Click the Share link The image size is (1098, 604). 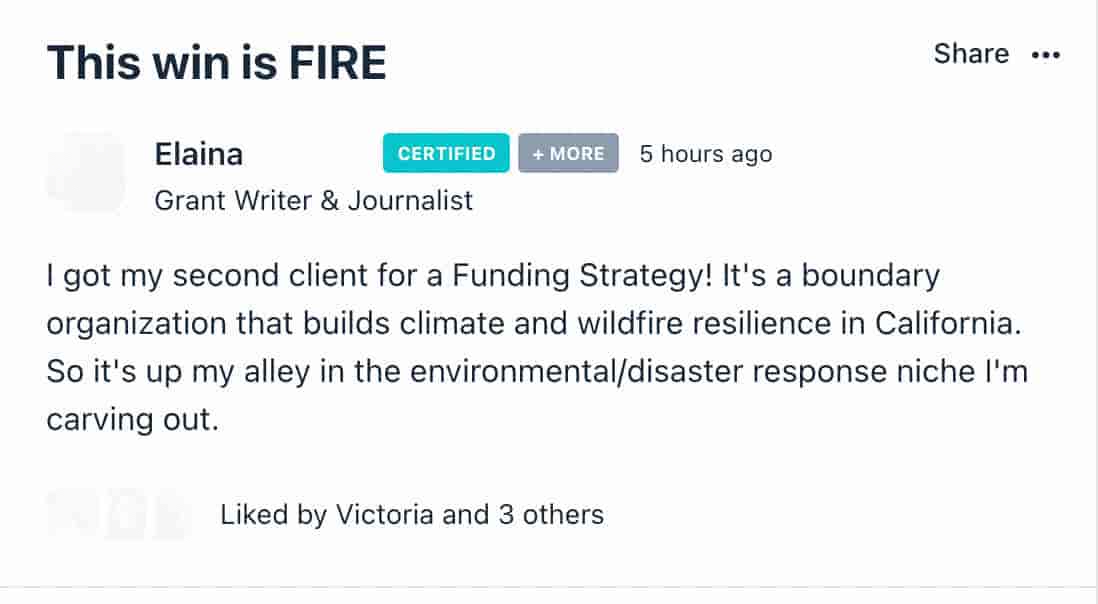[x=971, y=53]
